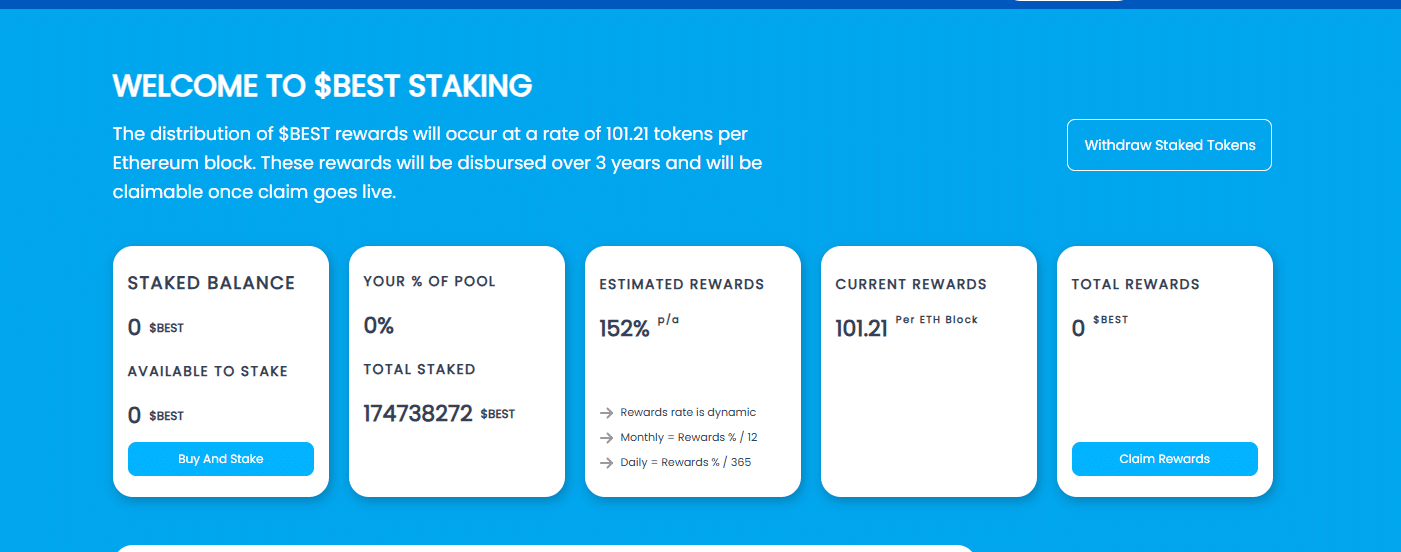Select the WELCOME TO $BEST STAKING heading
1401x552 pixels.
pyautogui.click(x=322, y=86)
